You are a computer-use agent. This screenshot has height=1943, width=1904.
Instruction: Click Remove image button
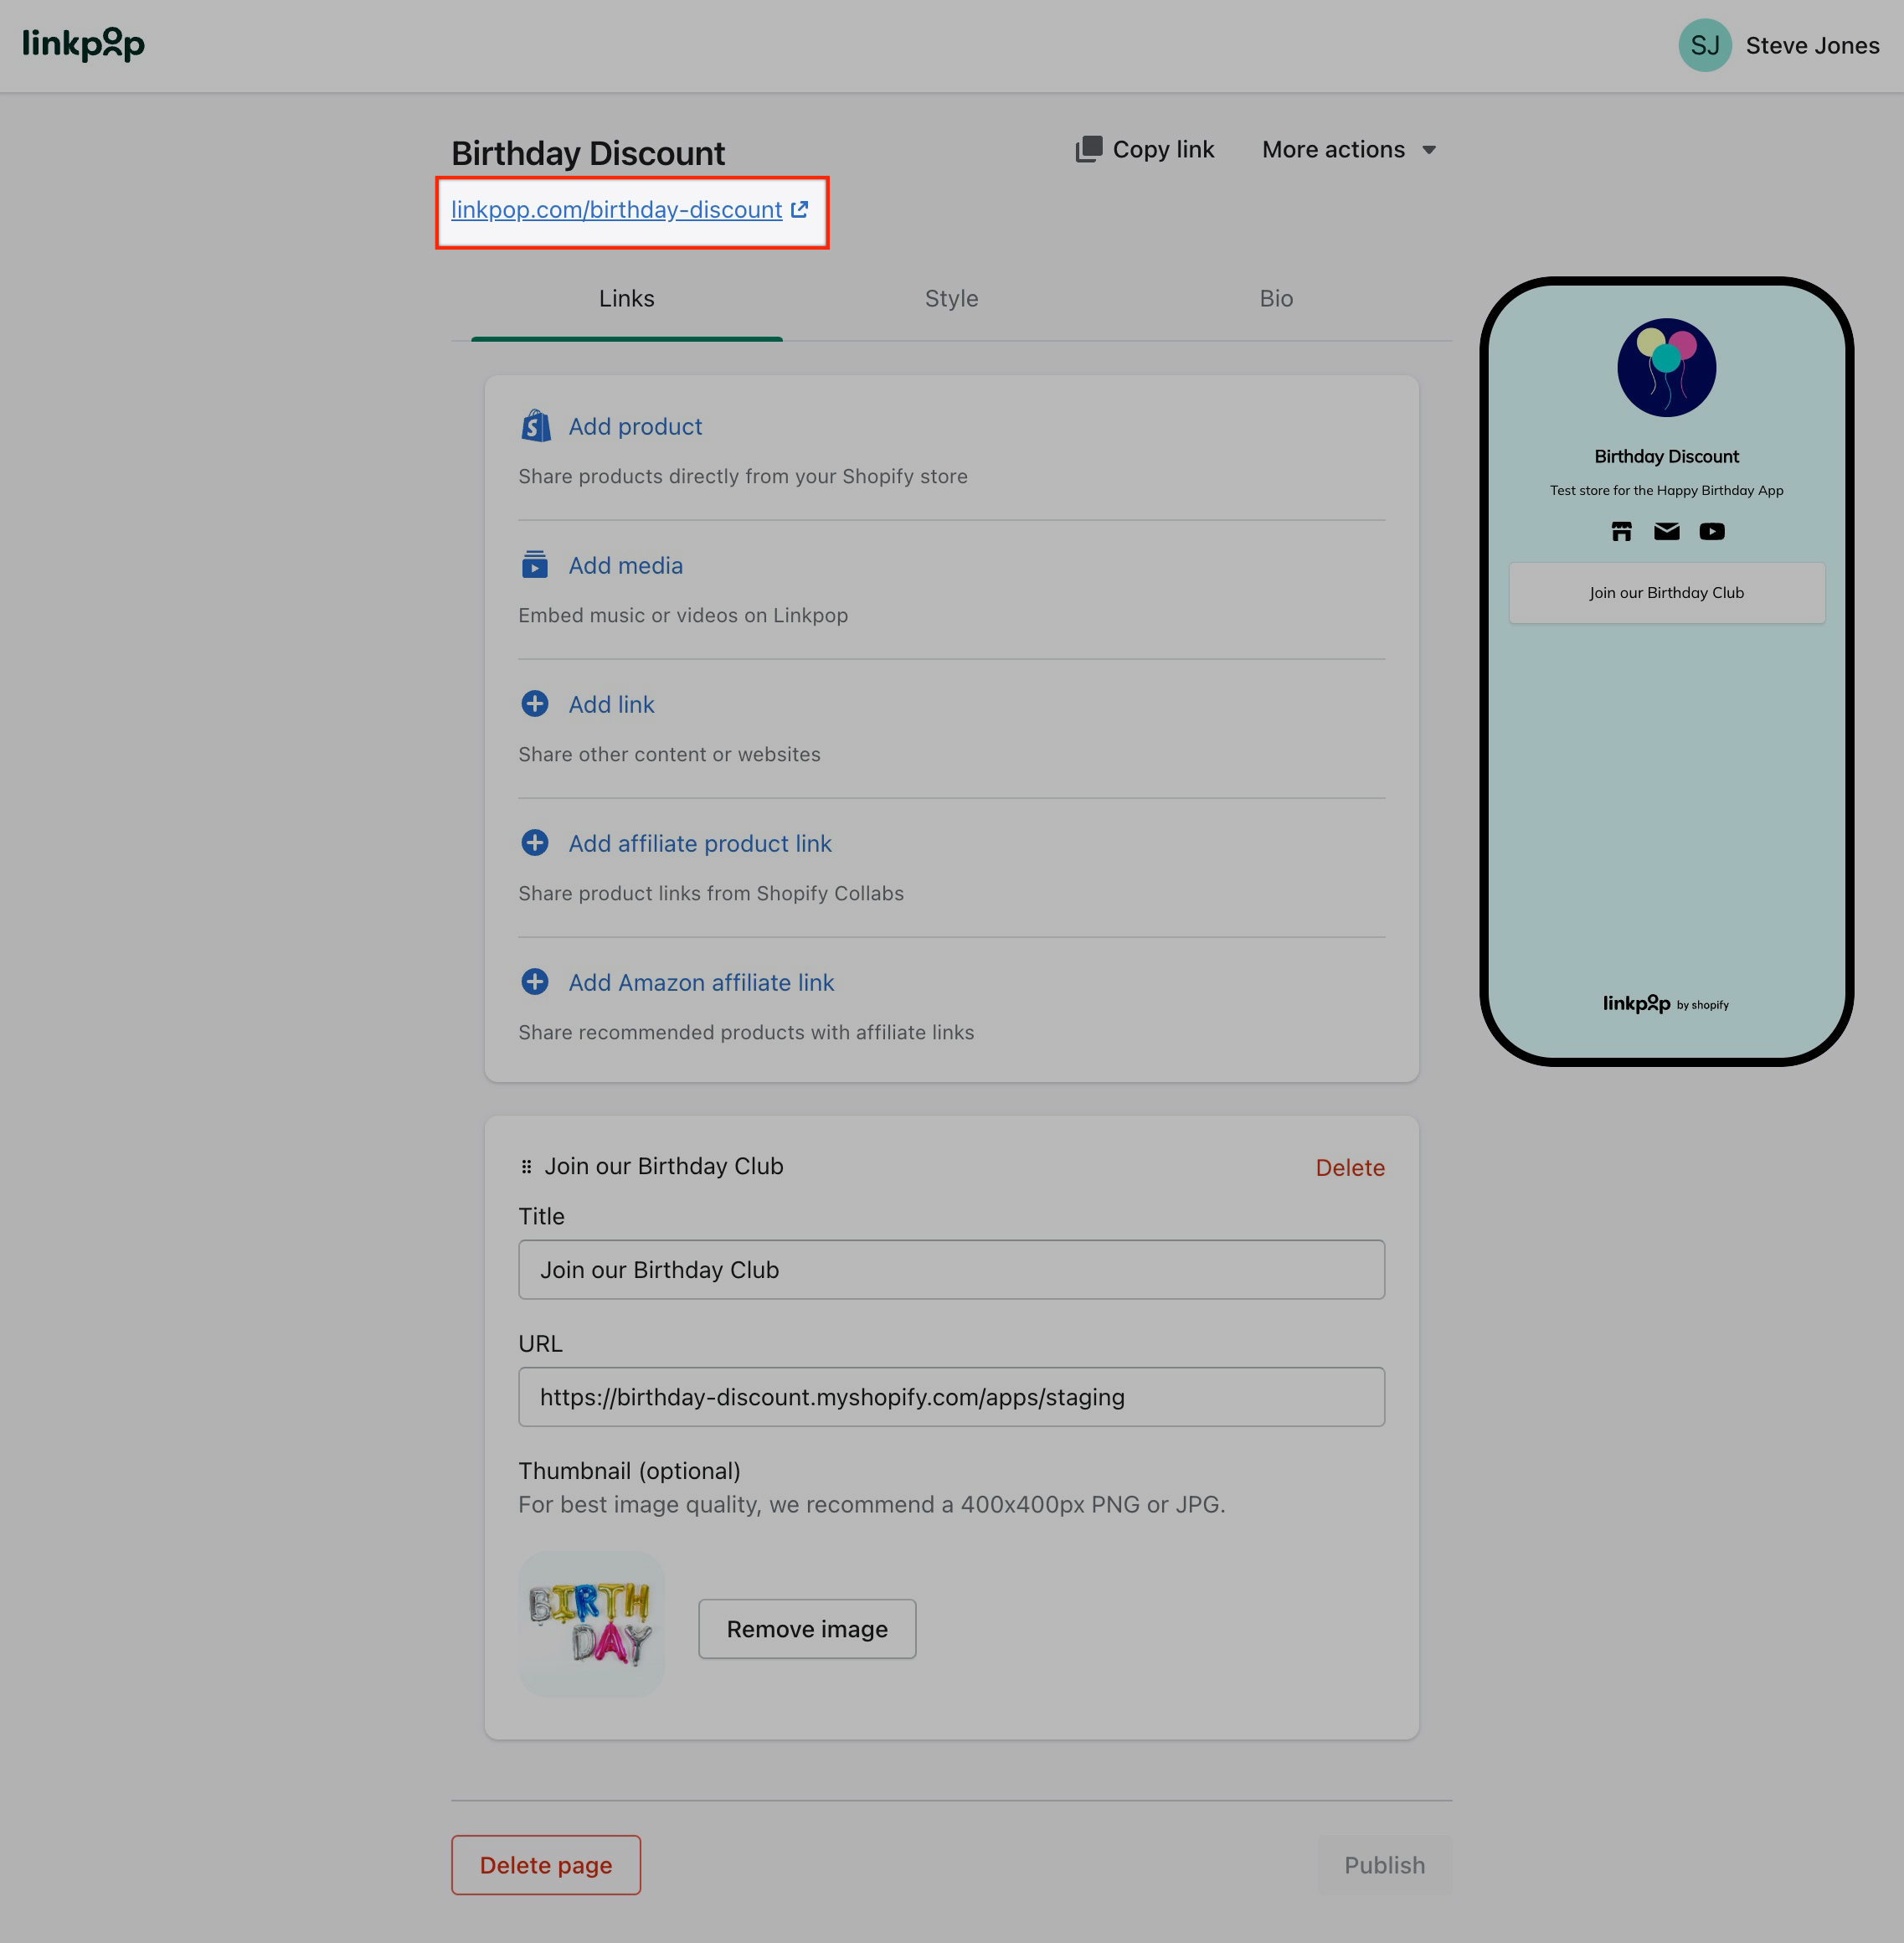pos(807,1628)
